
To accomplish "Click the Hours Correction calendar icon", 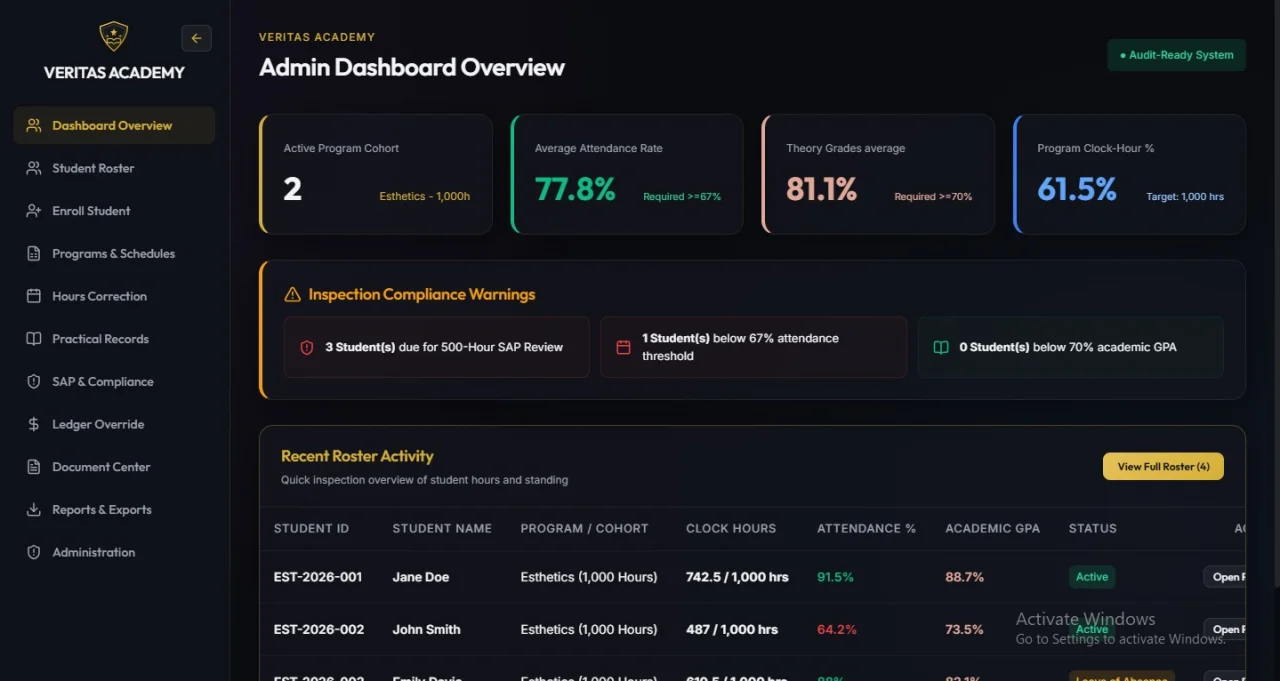I will [x=34, y=296].
